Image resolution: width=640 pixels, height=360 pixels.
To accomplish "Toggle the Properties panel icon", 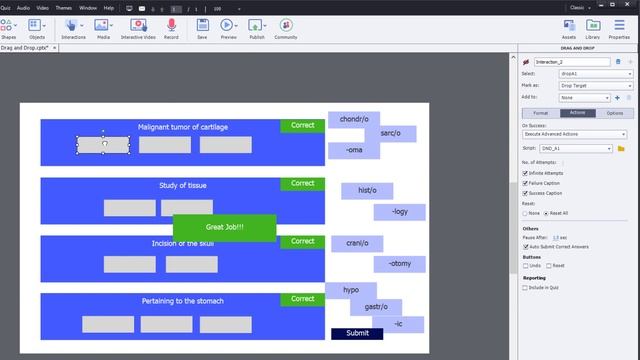I will click(619, 25).
